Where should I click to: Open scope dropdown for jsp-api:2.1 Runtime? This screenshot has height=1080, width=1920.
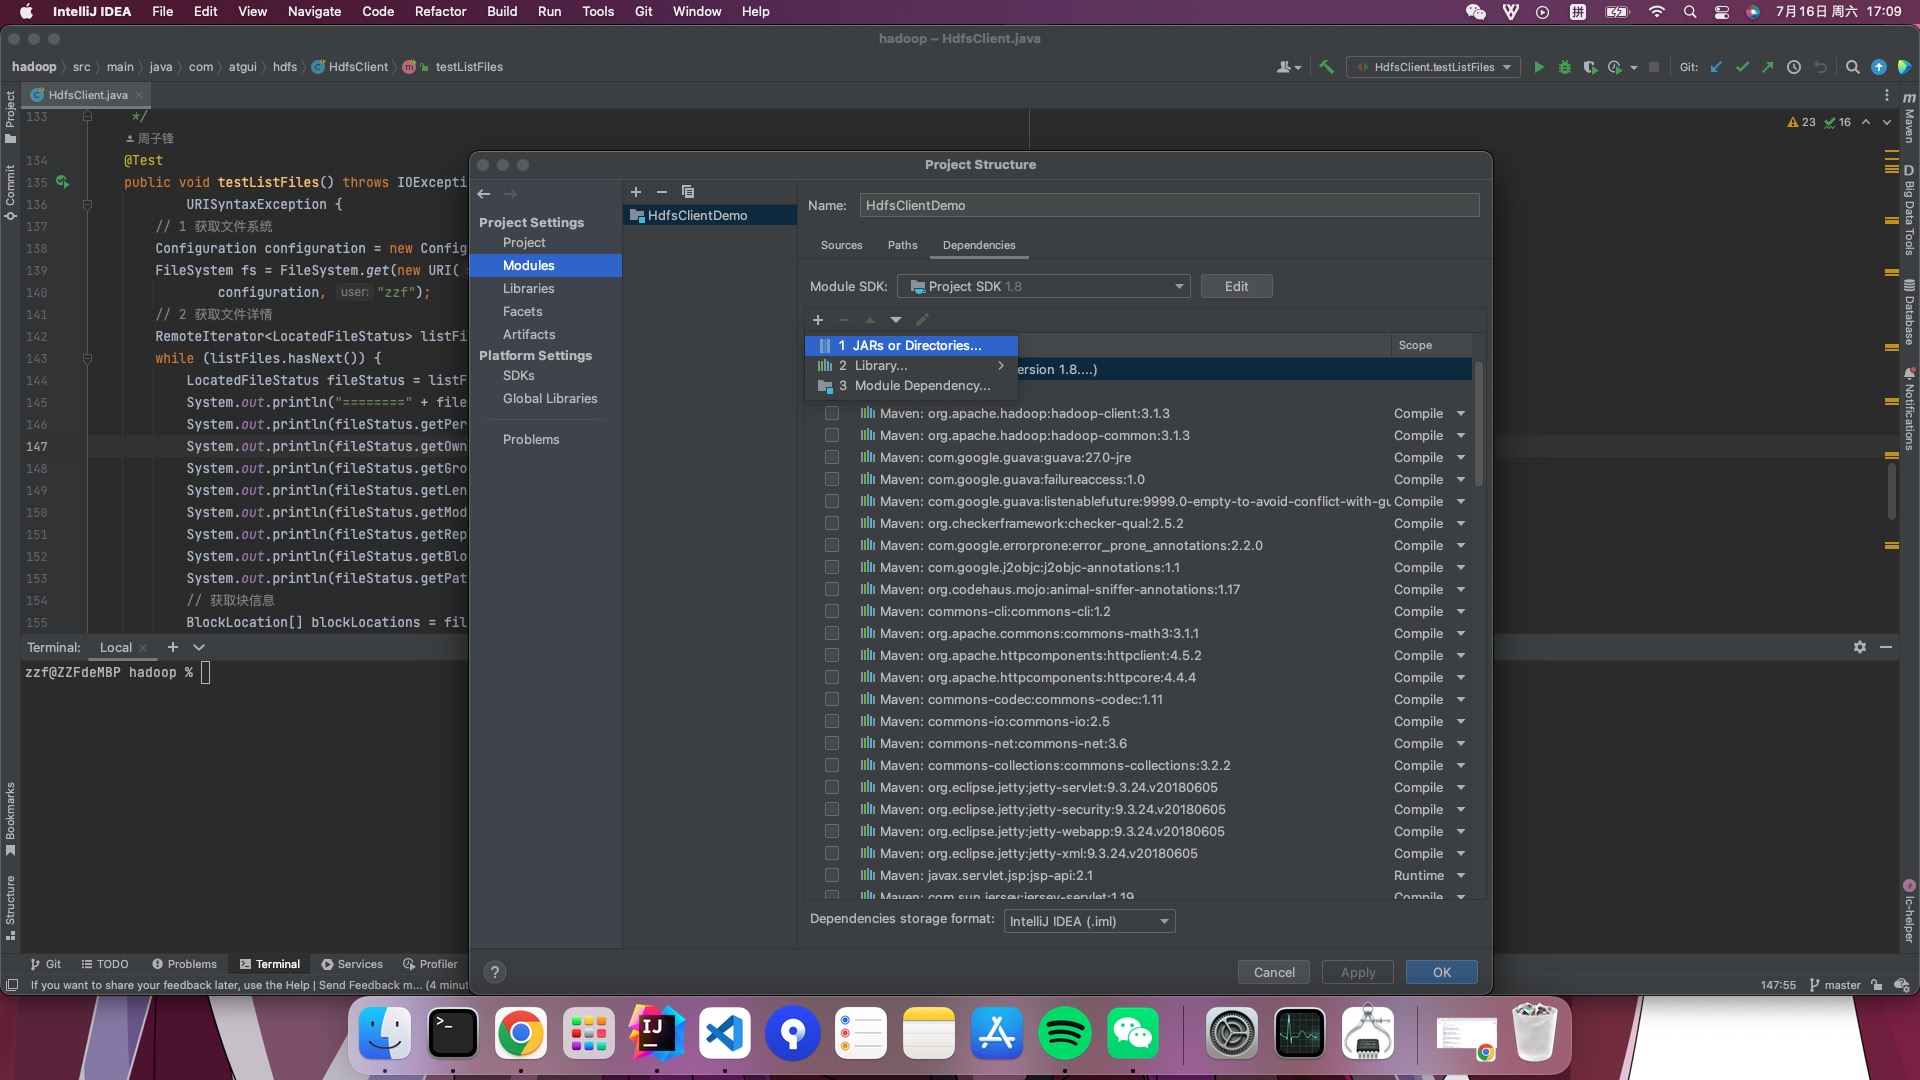pyautogui.click(x=1461, y=875)
